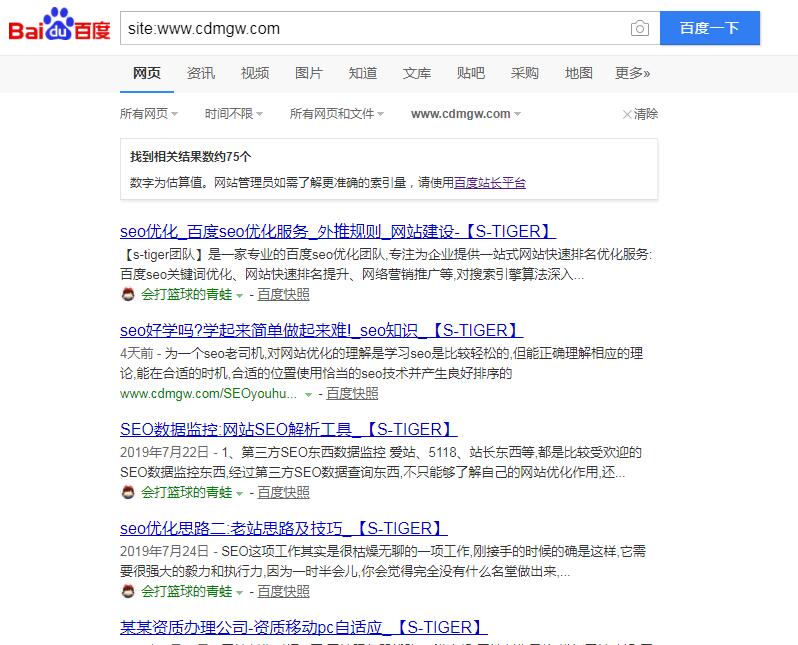Switch to 网页 tab
The image size is (798, 645).
tap(147, 73)
